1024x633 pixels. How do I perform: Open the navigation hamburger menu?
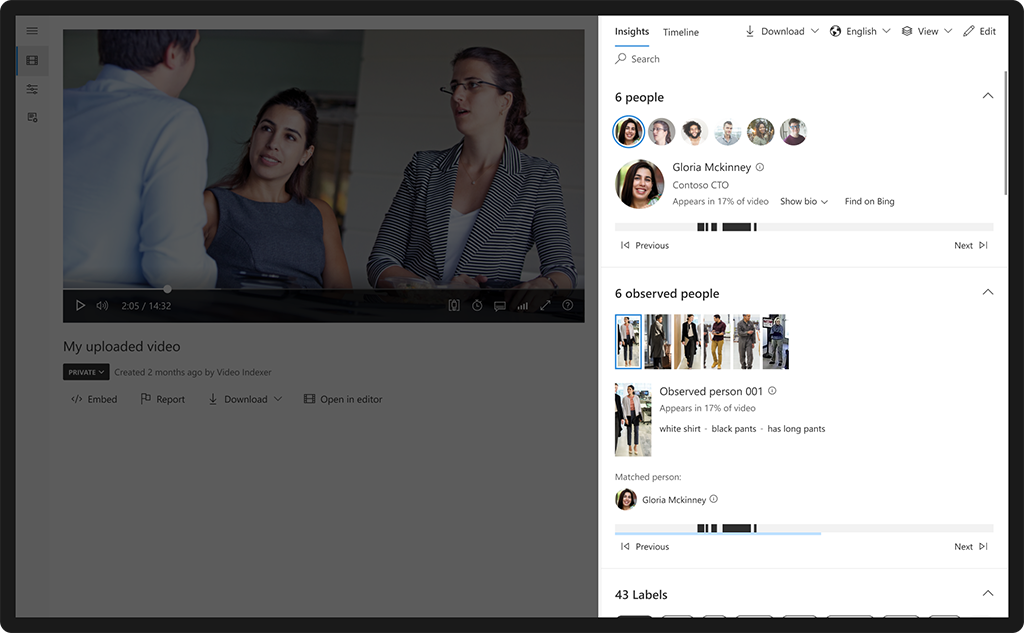pyautogui.click(x=31, y=31)
